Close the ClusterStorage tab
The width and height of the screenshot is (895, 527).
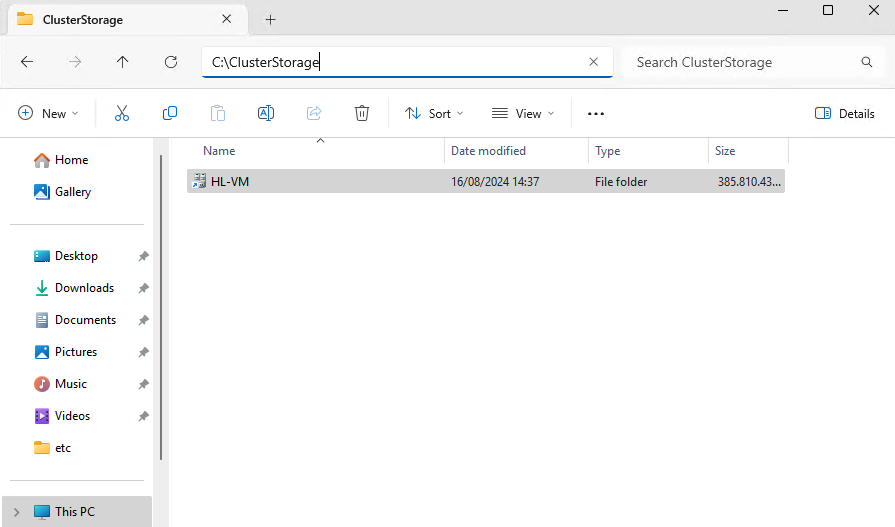tap(227, 19)
